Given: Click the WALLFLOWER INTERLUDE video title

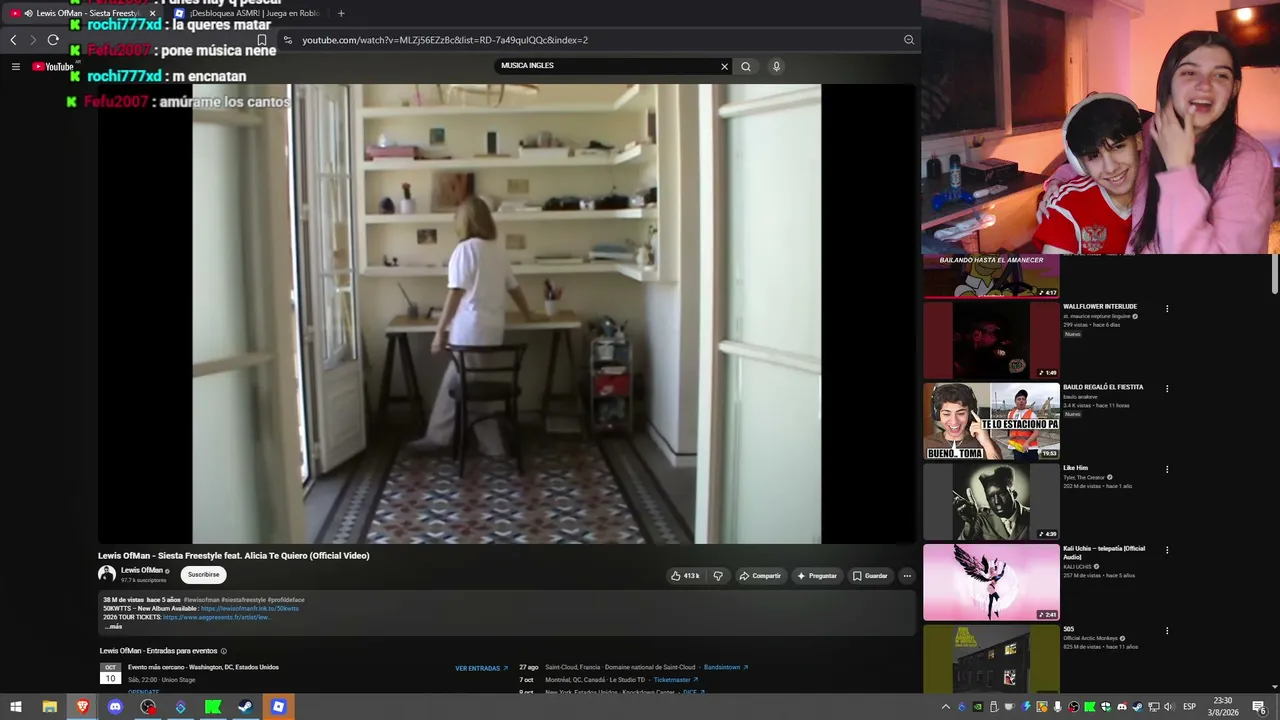Looking at the screenshot, I should click(x=1100, y=307).
